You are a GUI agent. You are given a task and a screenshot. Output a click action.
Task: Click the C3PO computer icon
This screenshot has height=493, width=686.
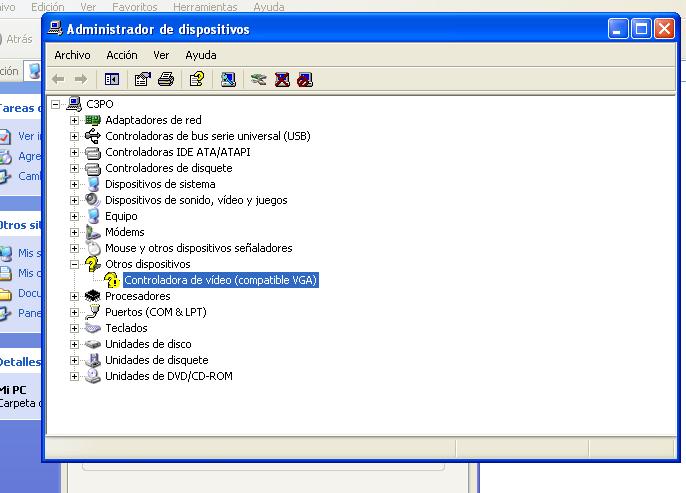tap(74, 104)
